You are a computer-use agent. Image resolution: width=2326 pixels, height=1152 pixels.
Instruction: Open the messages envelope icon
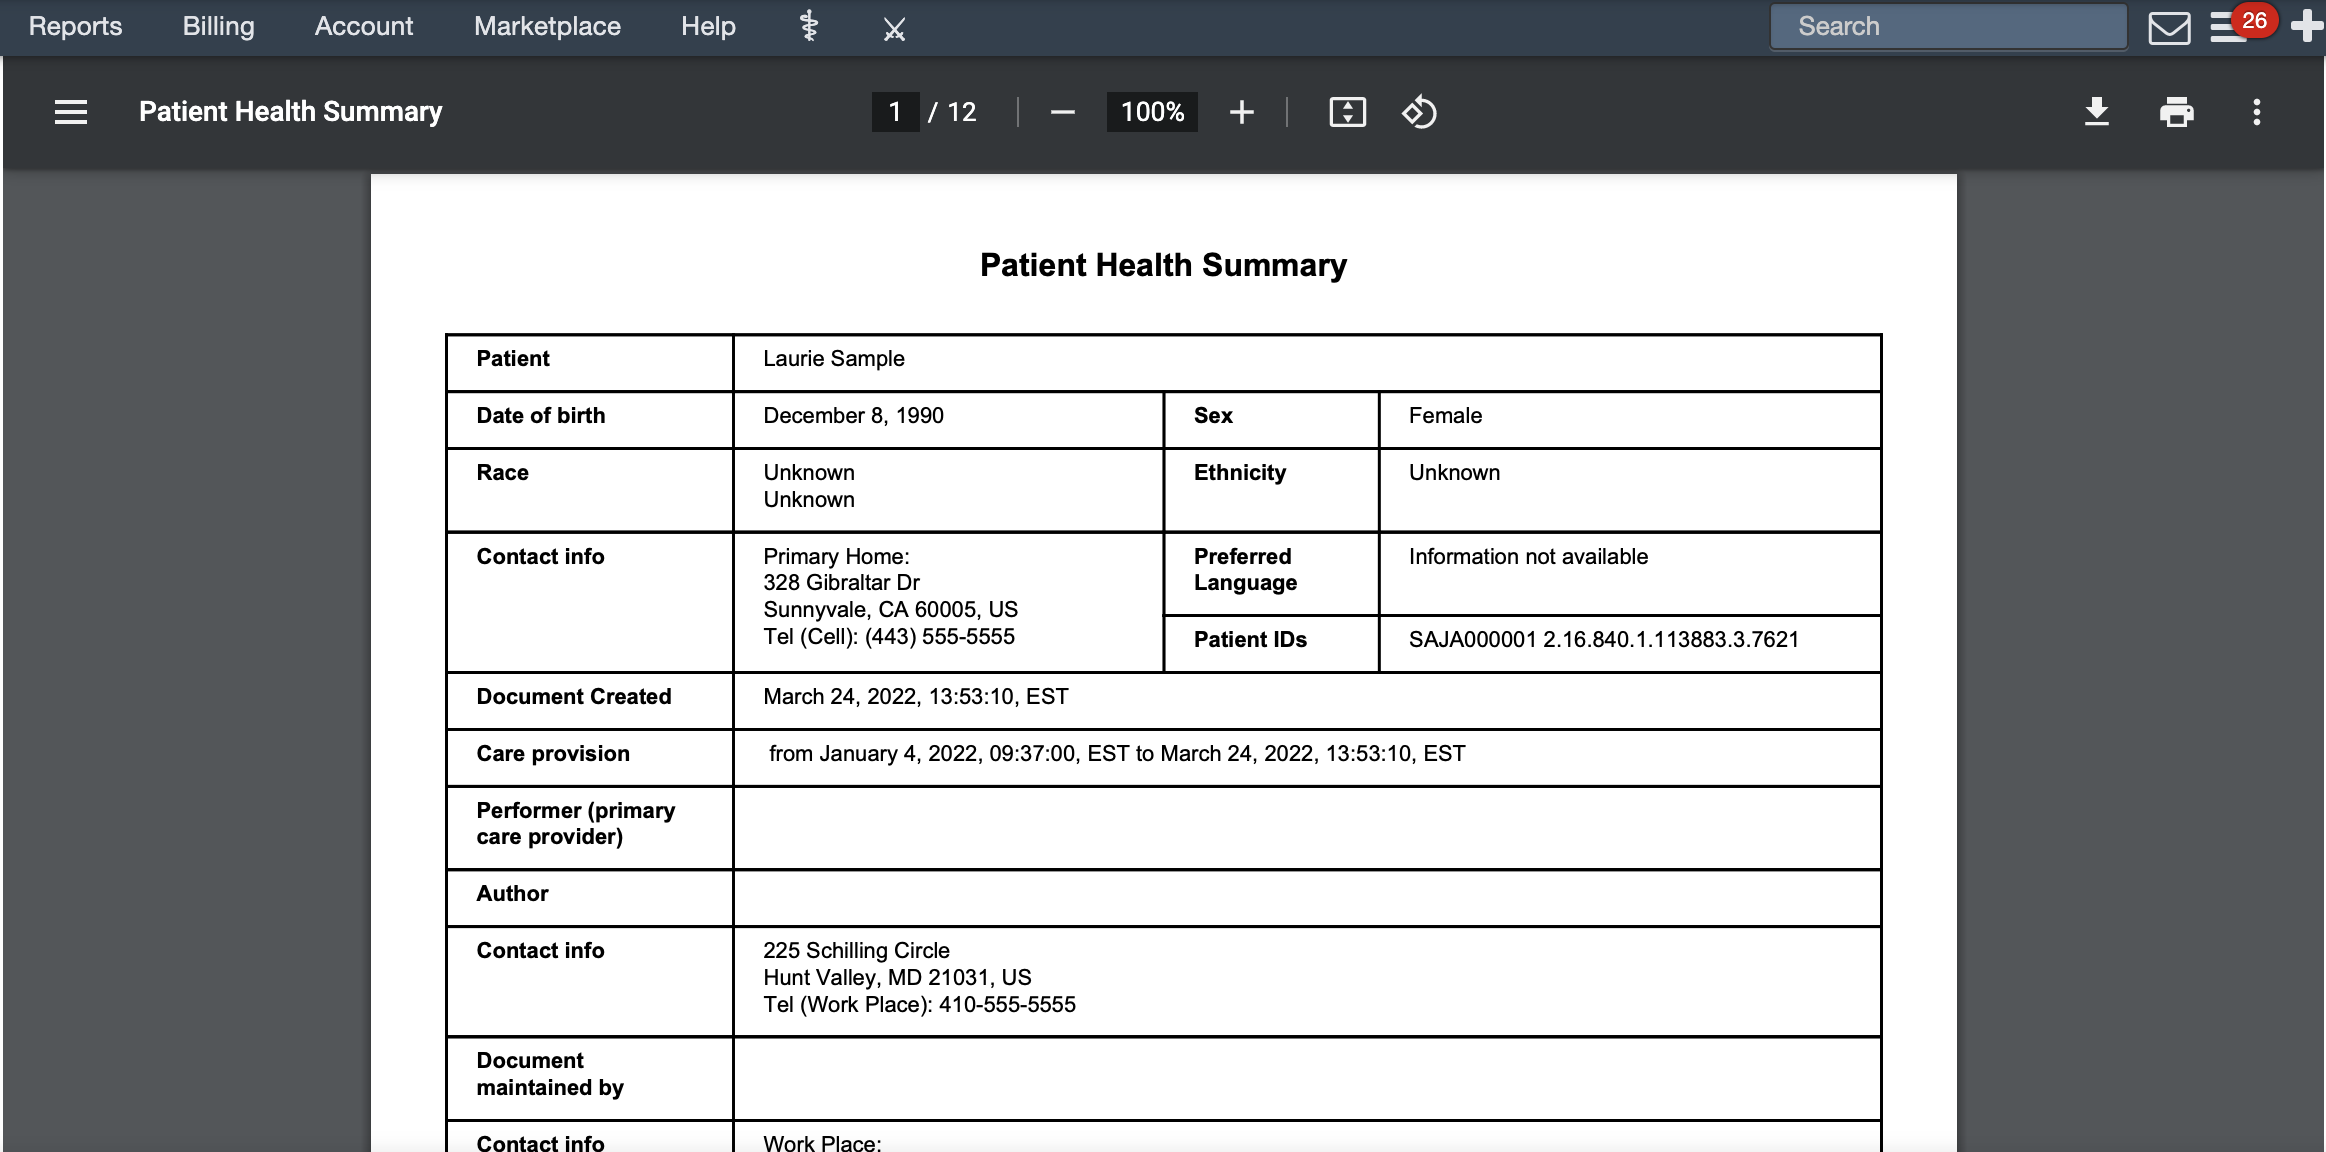2169,28
